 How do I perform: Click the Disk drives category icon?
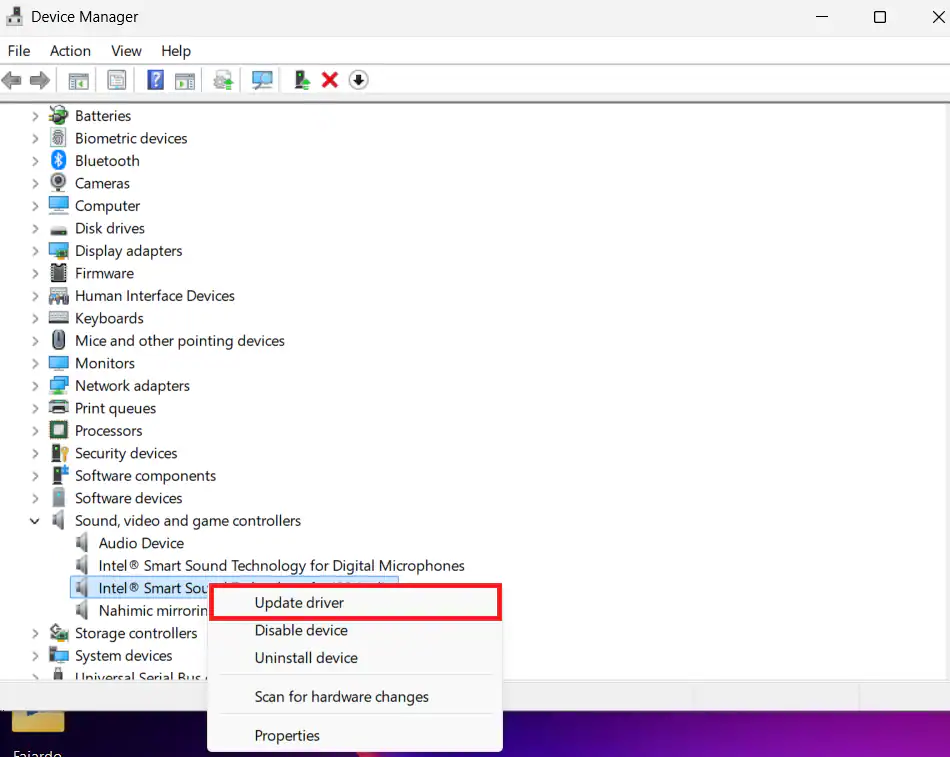coord(58,230)
